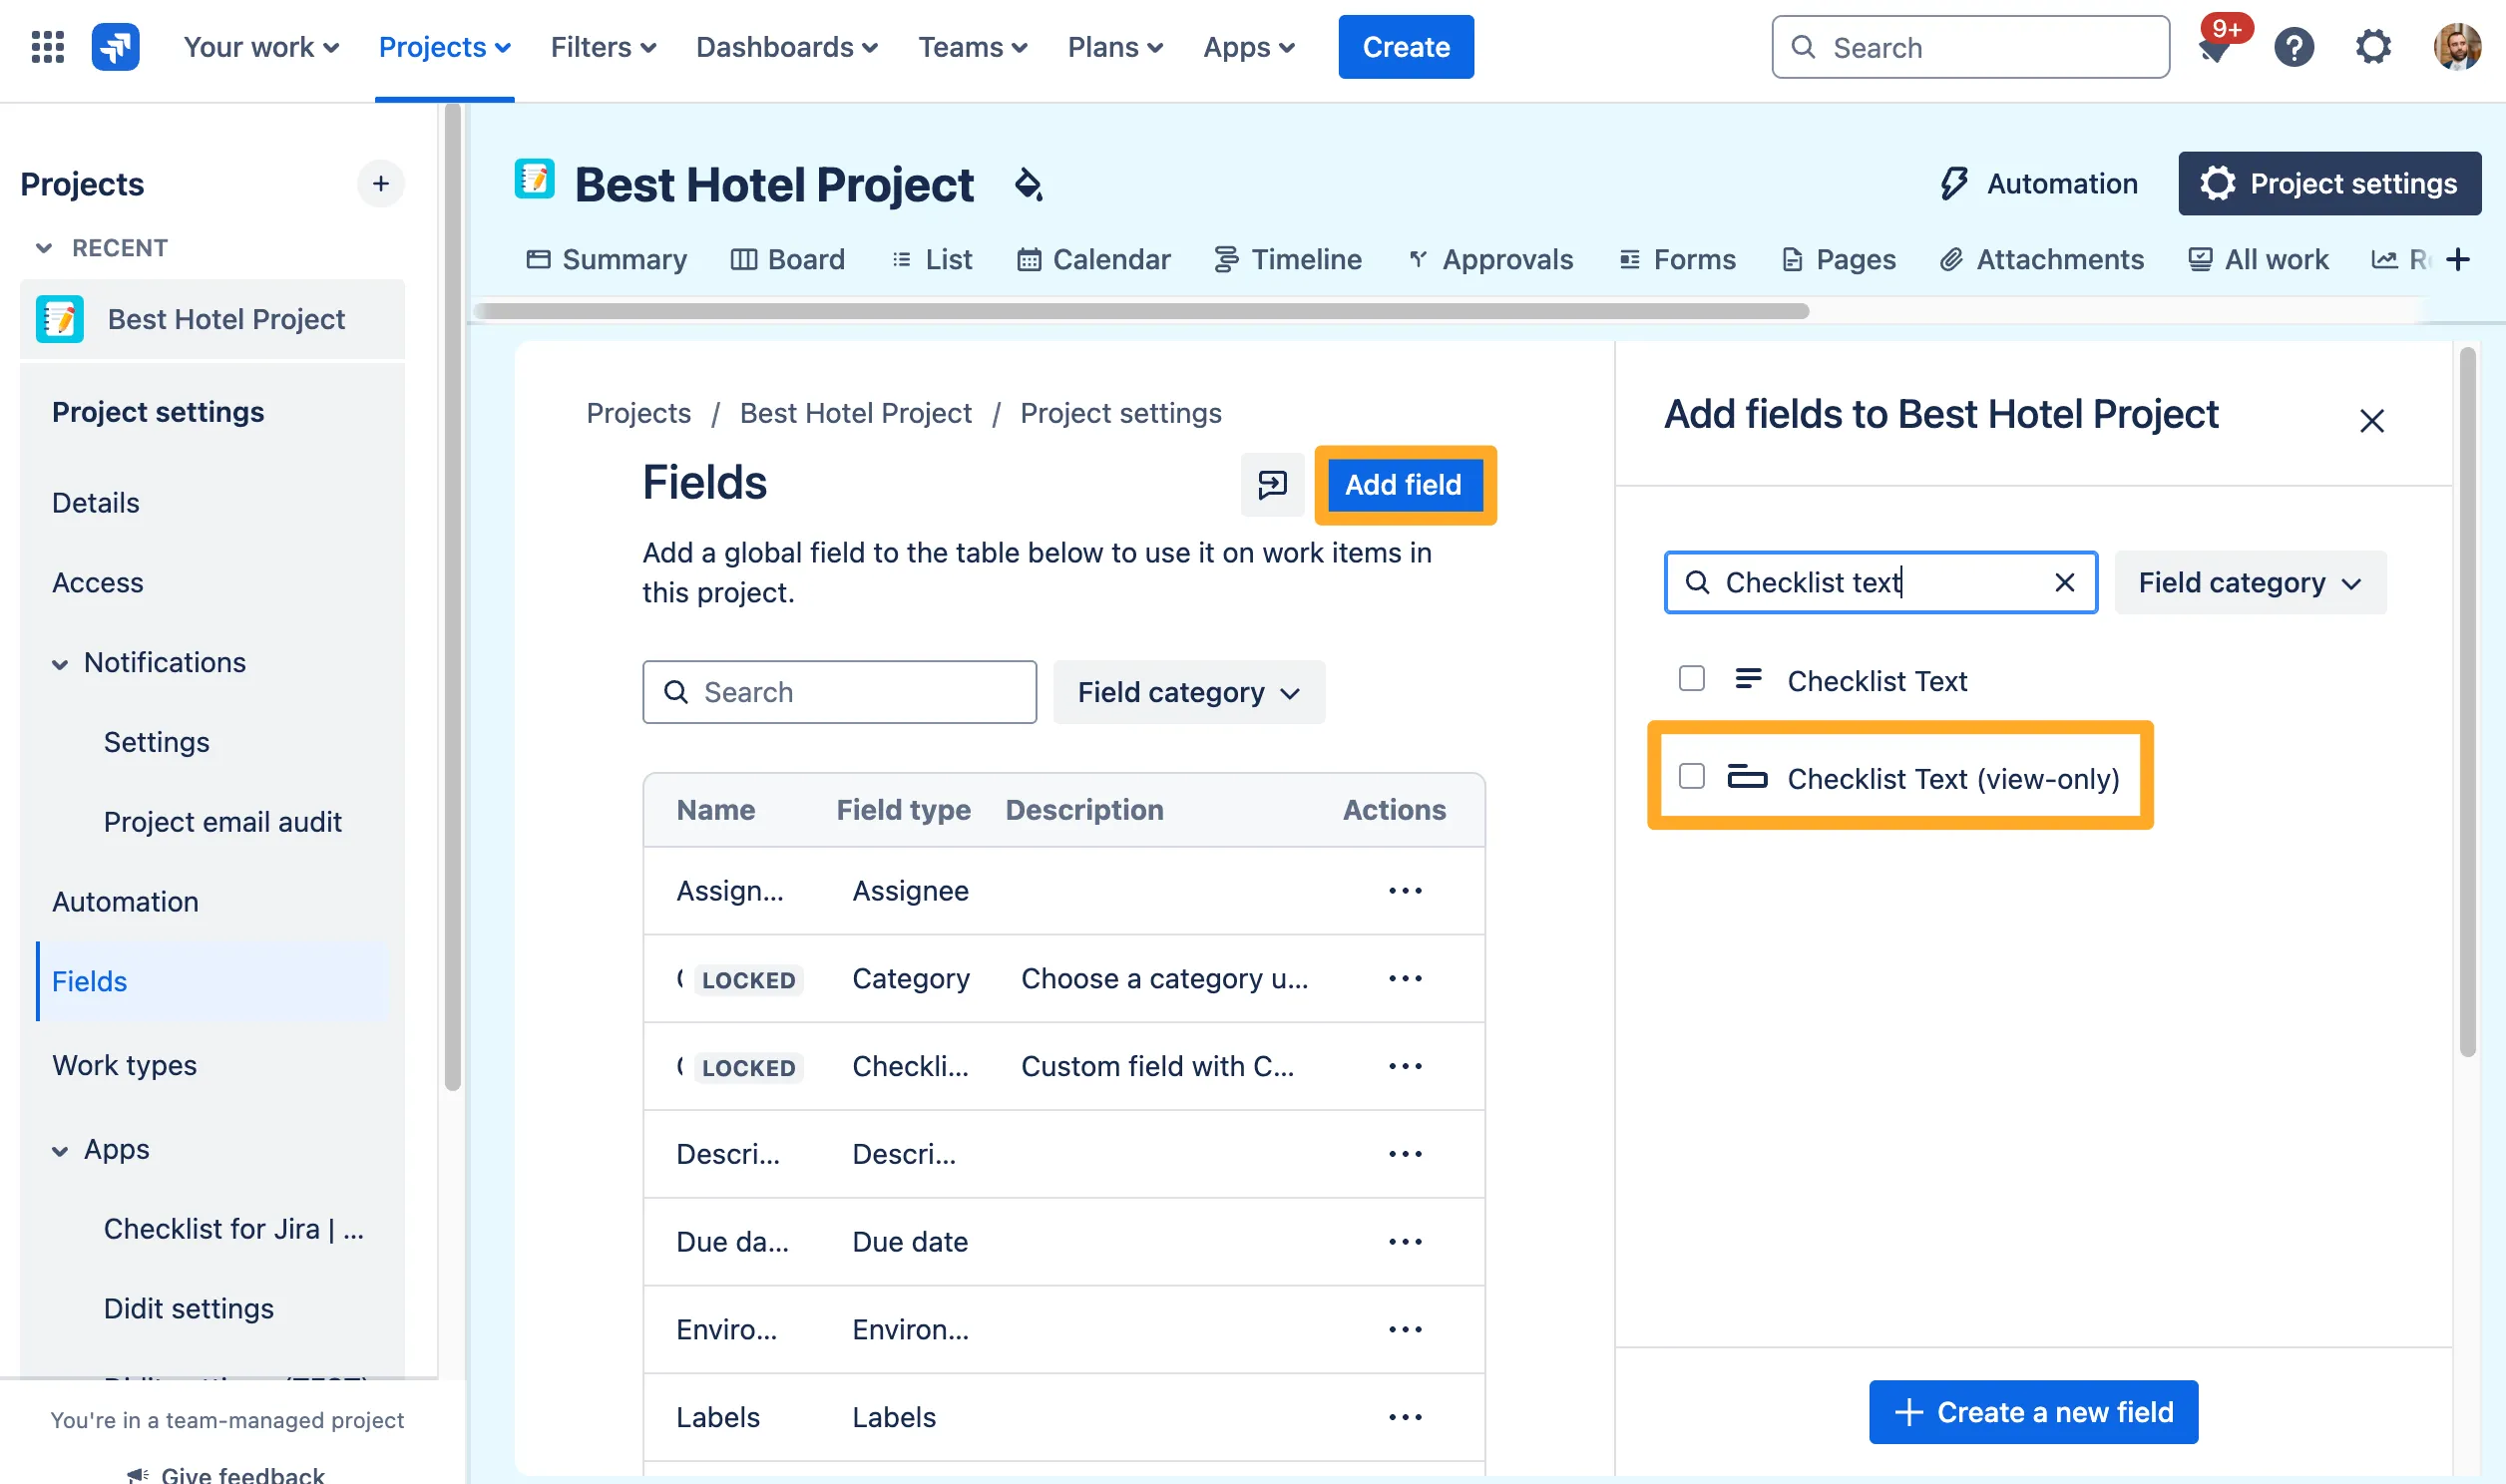Click the Search box above fields table
The width and height of the screenshot is (2506, 1484).
coord(840,692)
